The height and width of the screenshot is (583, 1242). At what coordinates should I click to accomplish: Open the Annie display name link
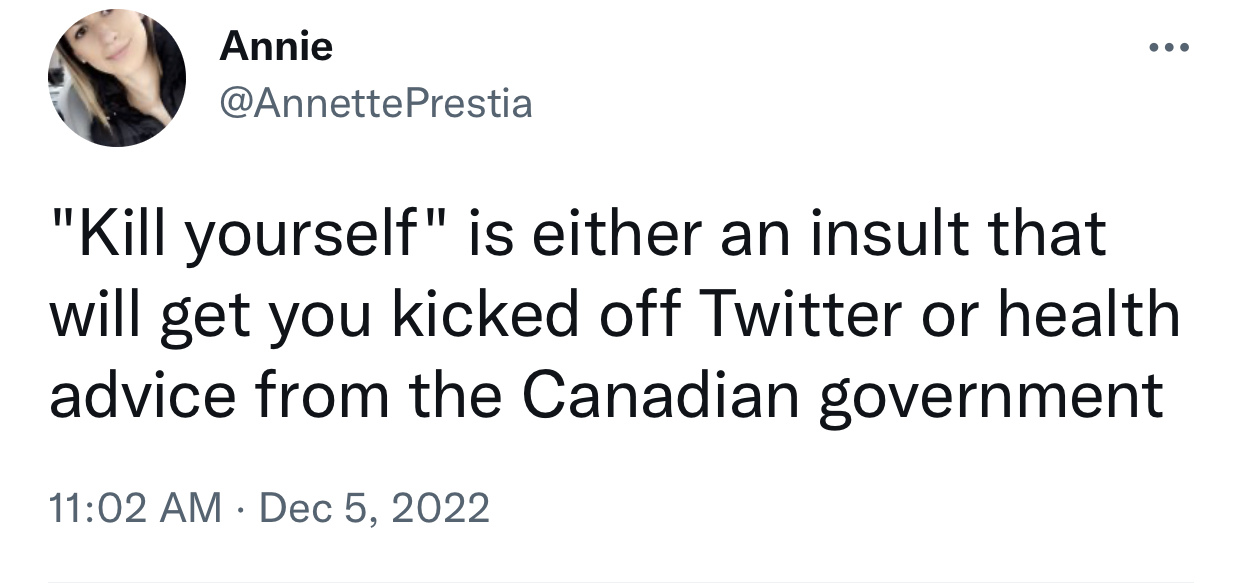tap(276, 46)
